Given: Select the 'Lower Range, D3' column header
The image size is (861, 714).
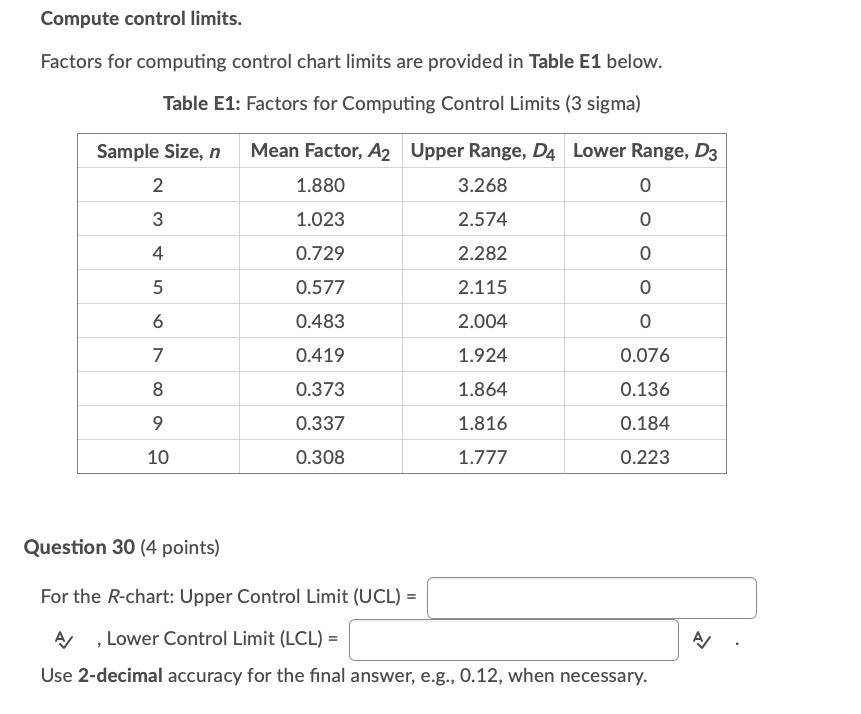Looking at the screenshot, I should pyautogui.click(x=645, y=151).
